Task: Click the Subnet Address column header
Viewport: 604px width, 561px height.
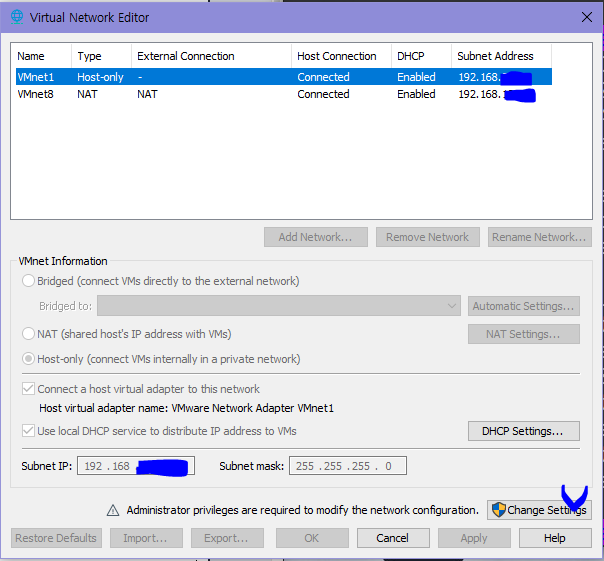Action: click(x=501, y=56)
